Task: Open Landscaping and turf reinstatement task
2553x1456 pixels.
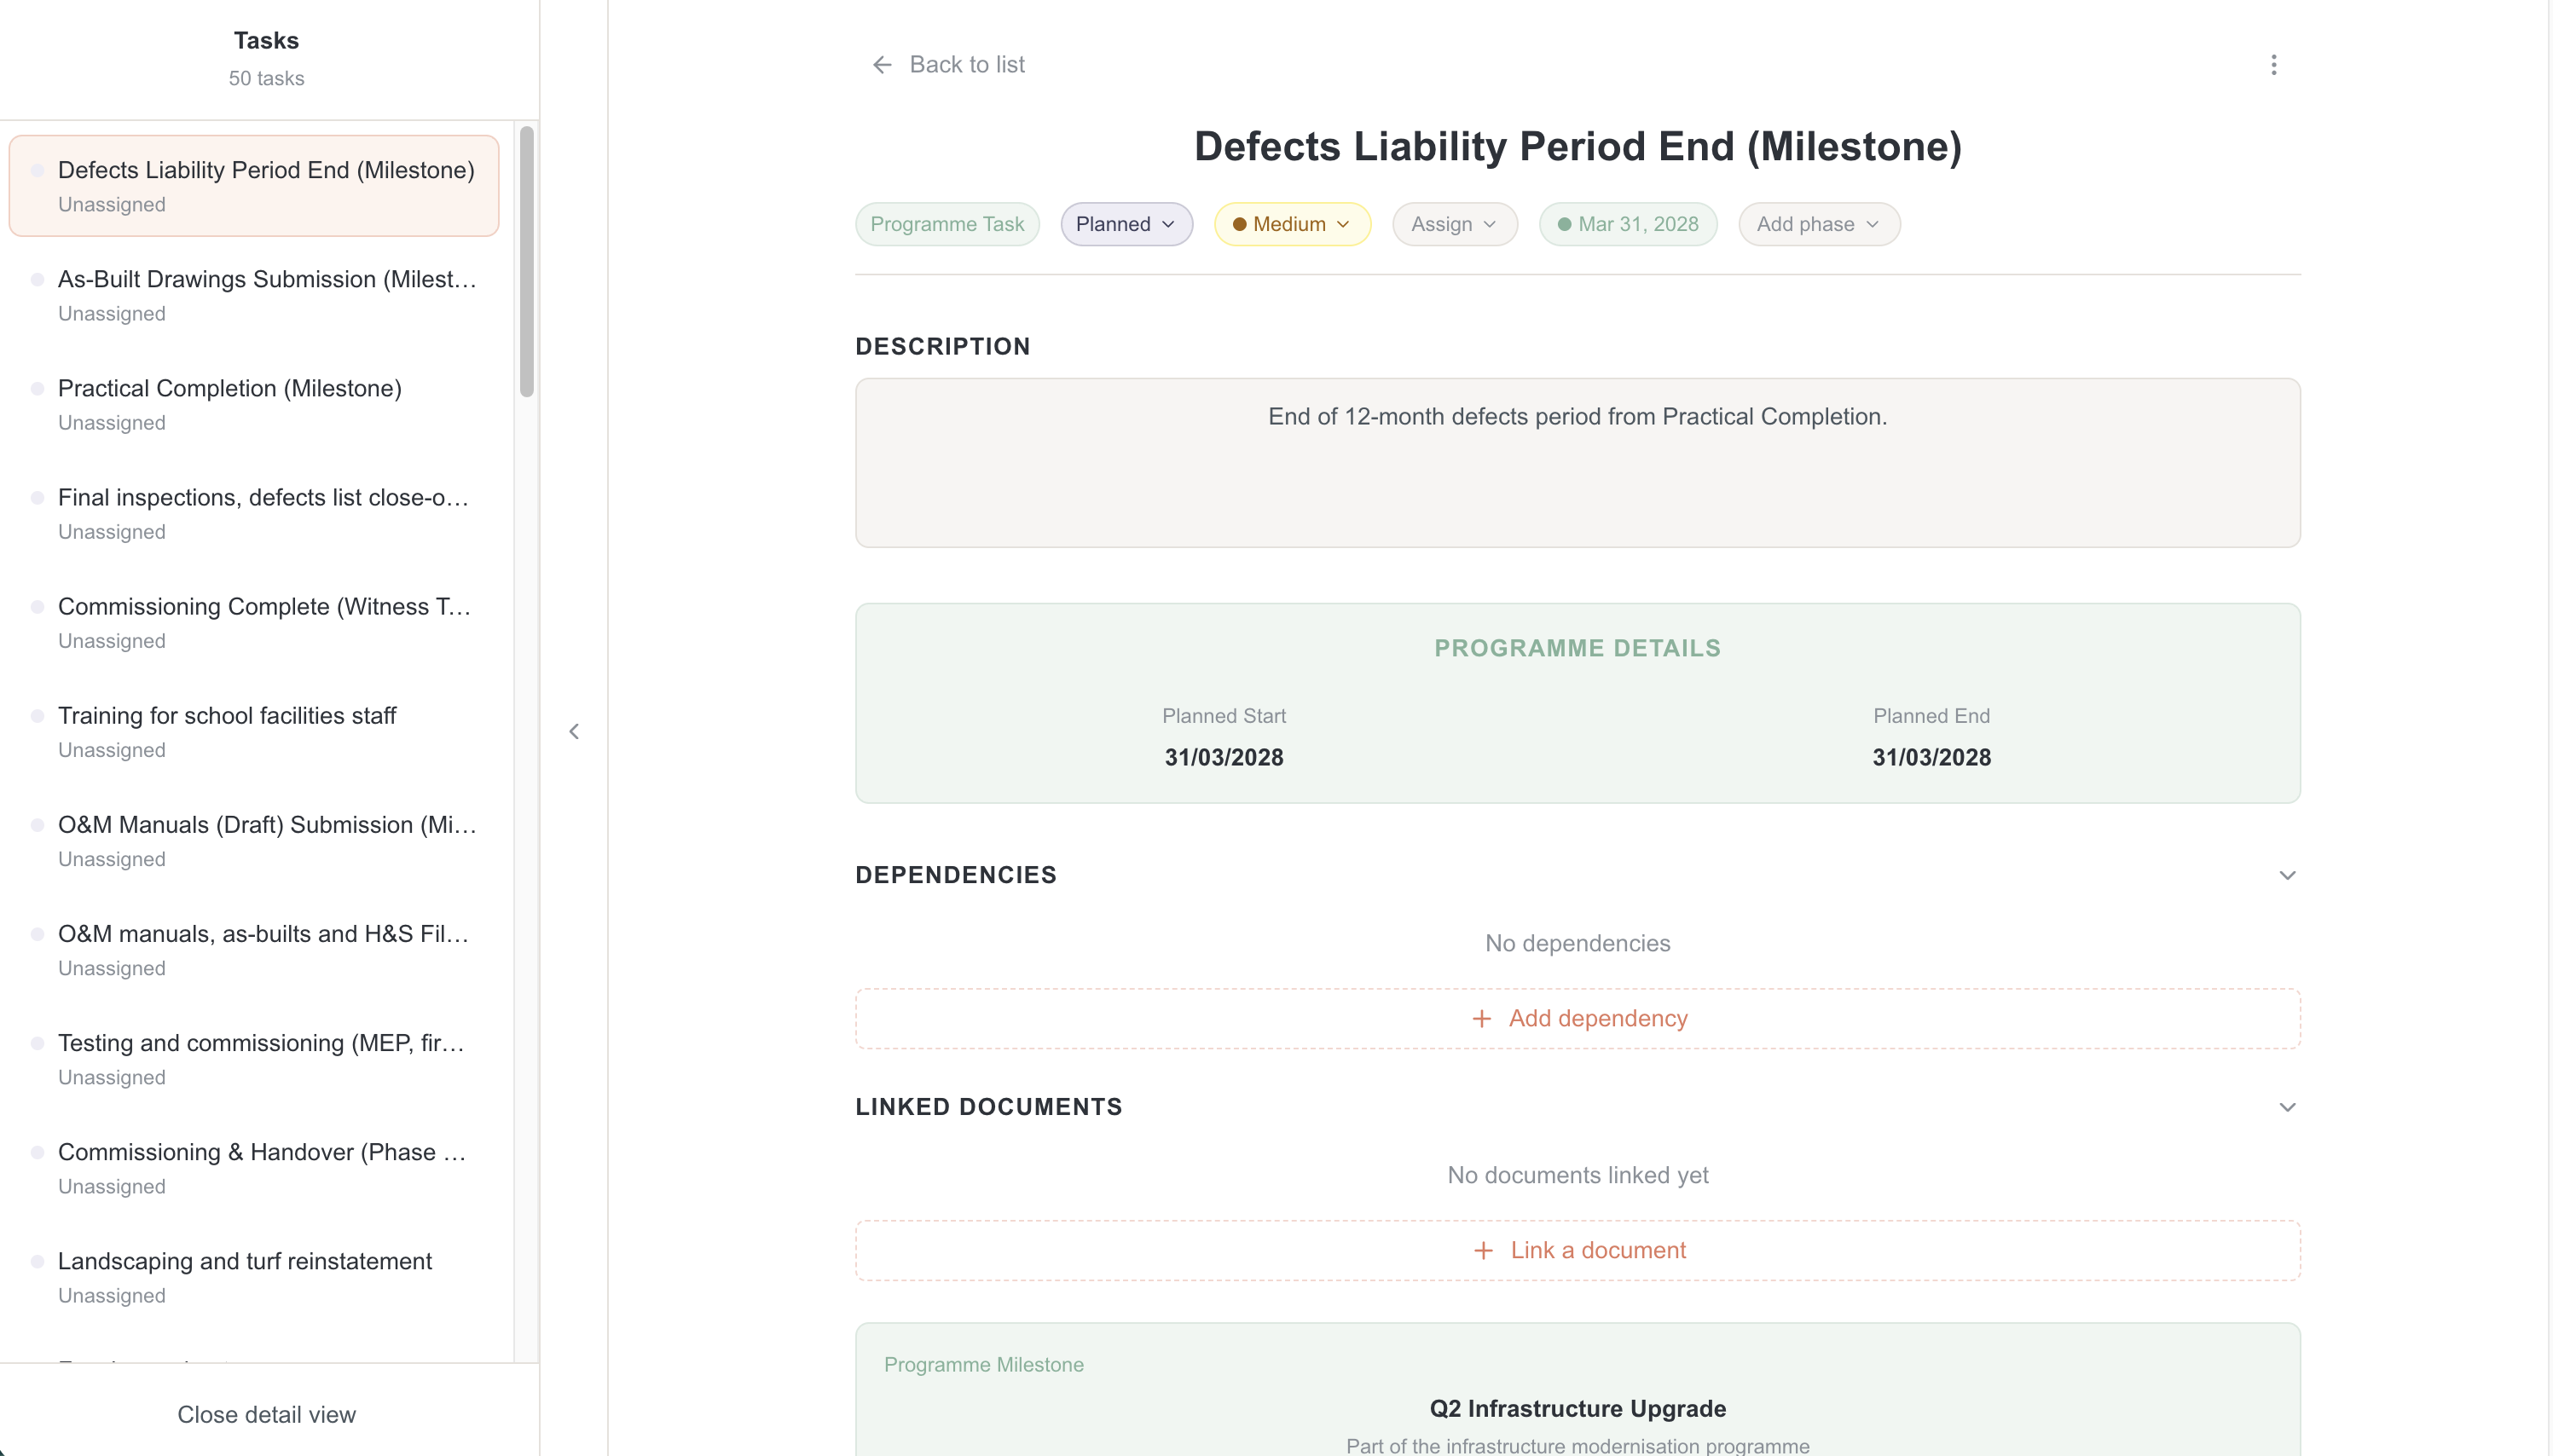Action: (254, 1276)
